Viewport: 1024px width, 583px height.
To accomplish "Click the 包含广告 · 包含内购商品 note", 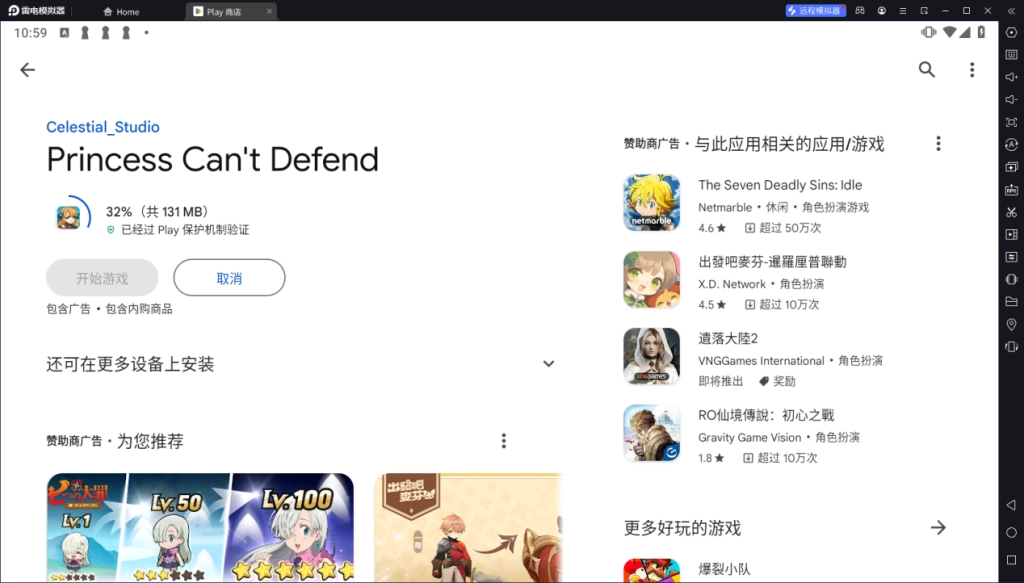I will coord(109,309).
